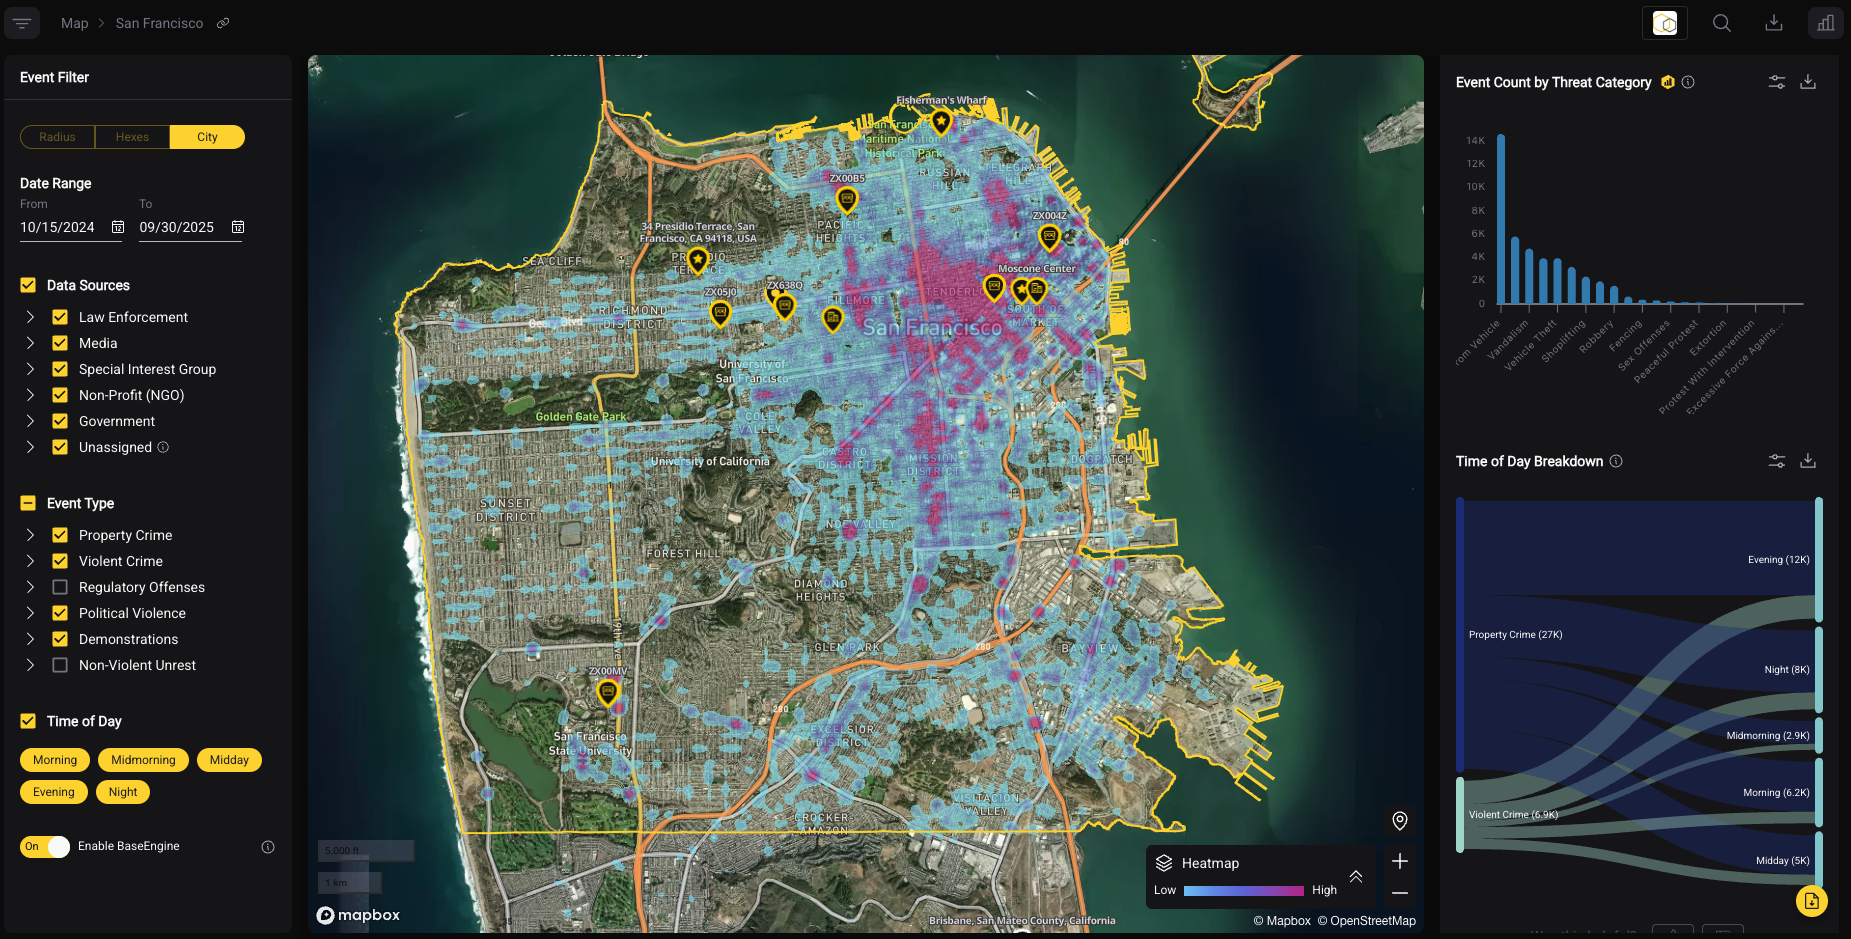The width and height of the screenshot is (1851, 939).
Task: Click San Francisco breadcrumb
Action: (159, 23)
